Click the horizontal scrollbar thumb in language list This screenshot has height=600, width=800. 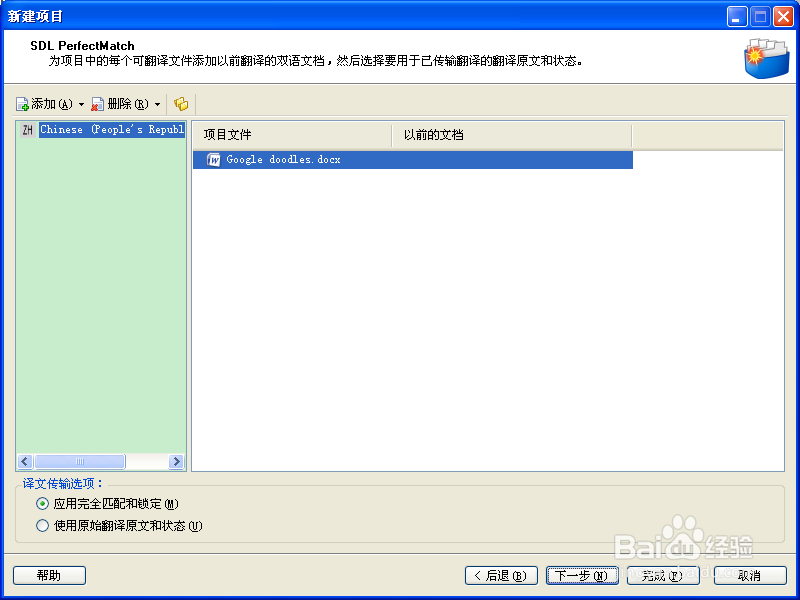coord(80,462)
